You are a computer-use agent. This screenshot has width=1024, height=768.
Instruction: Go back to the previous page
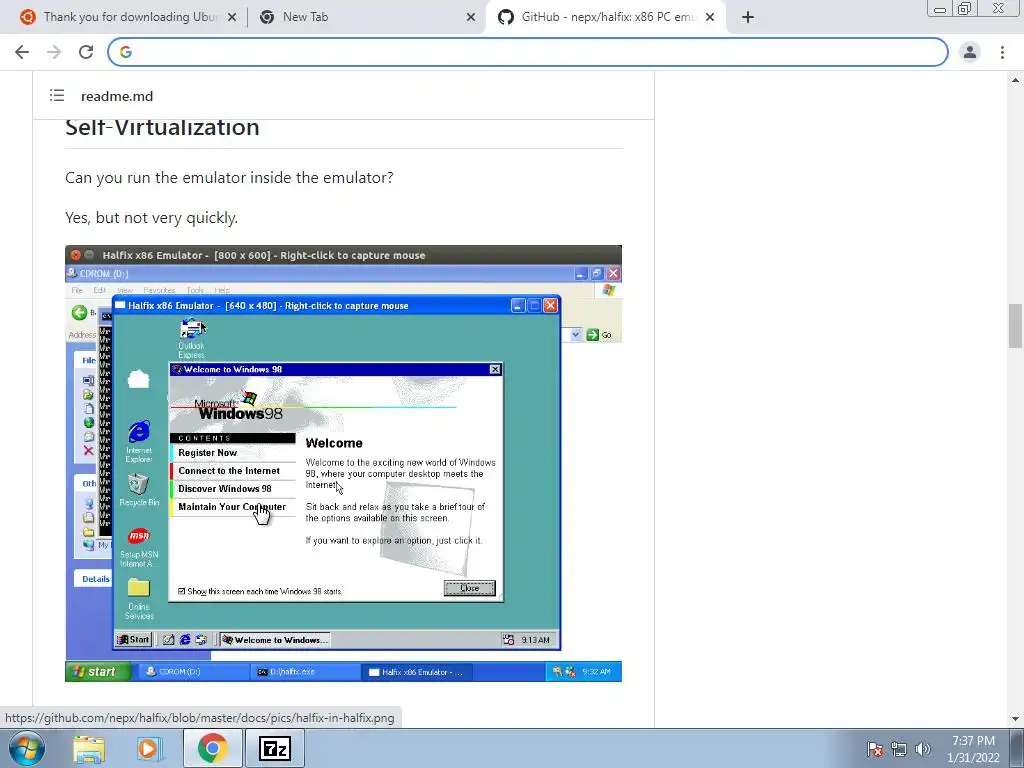[x=22, y=52]
